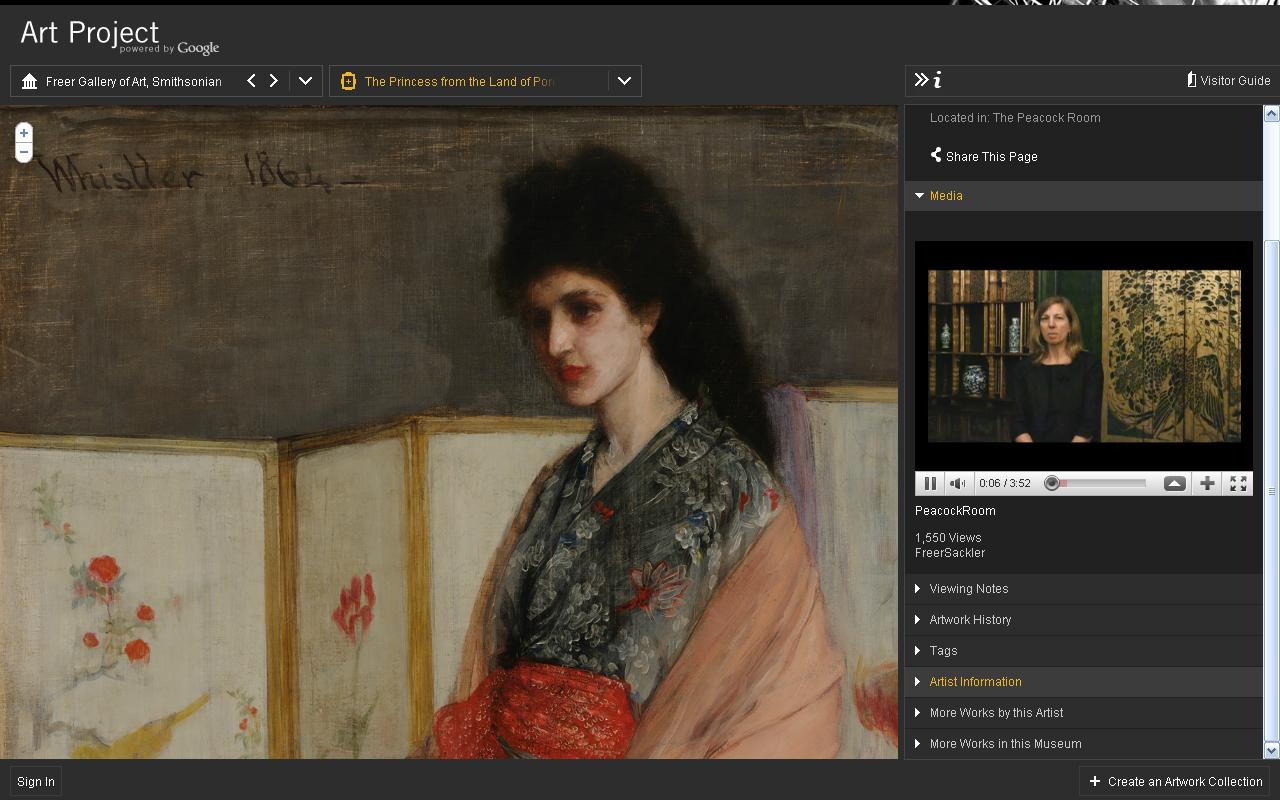1280x800 pixels.
Task: Click the 1,550 Views count
Action: [948, 538]
